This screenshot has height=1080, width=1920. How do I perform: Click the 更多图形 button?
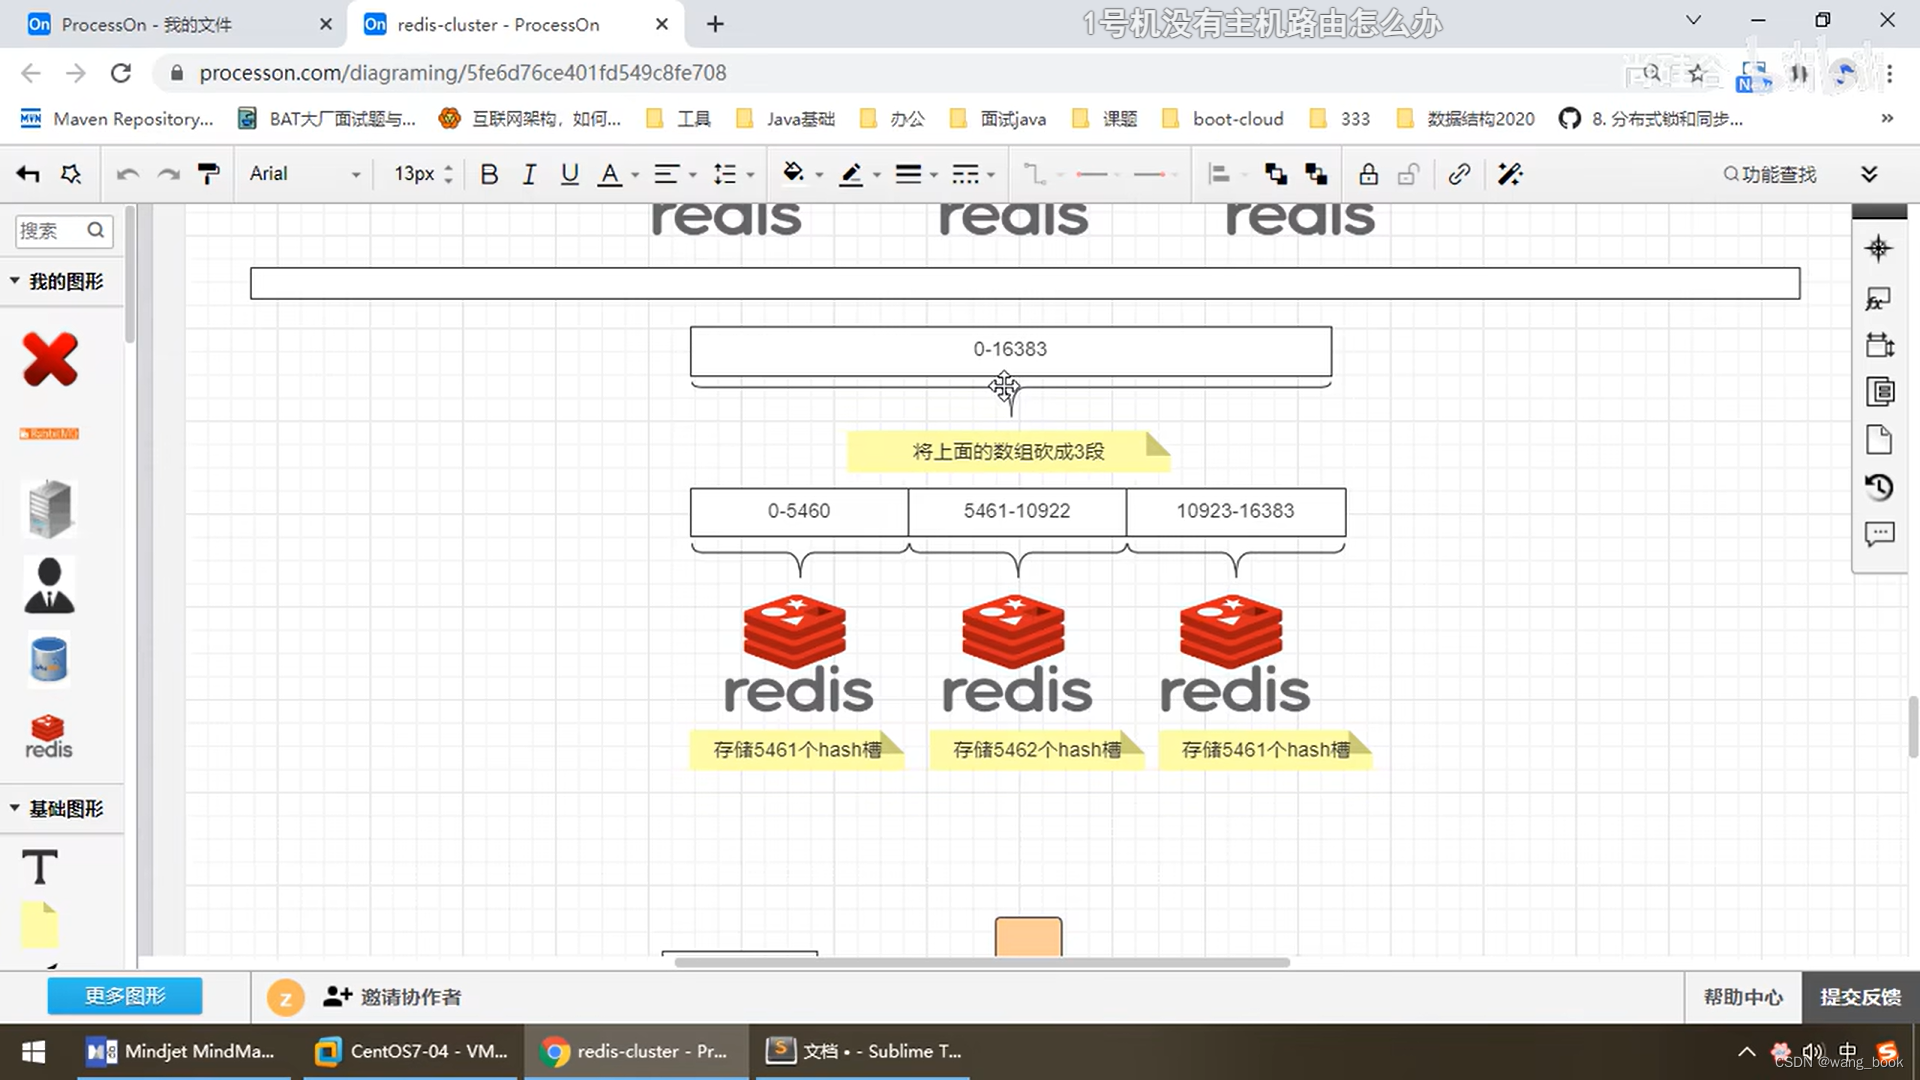point(125,996)
